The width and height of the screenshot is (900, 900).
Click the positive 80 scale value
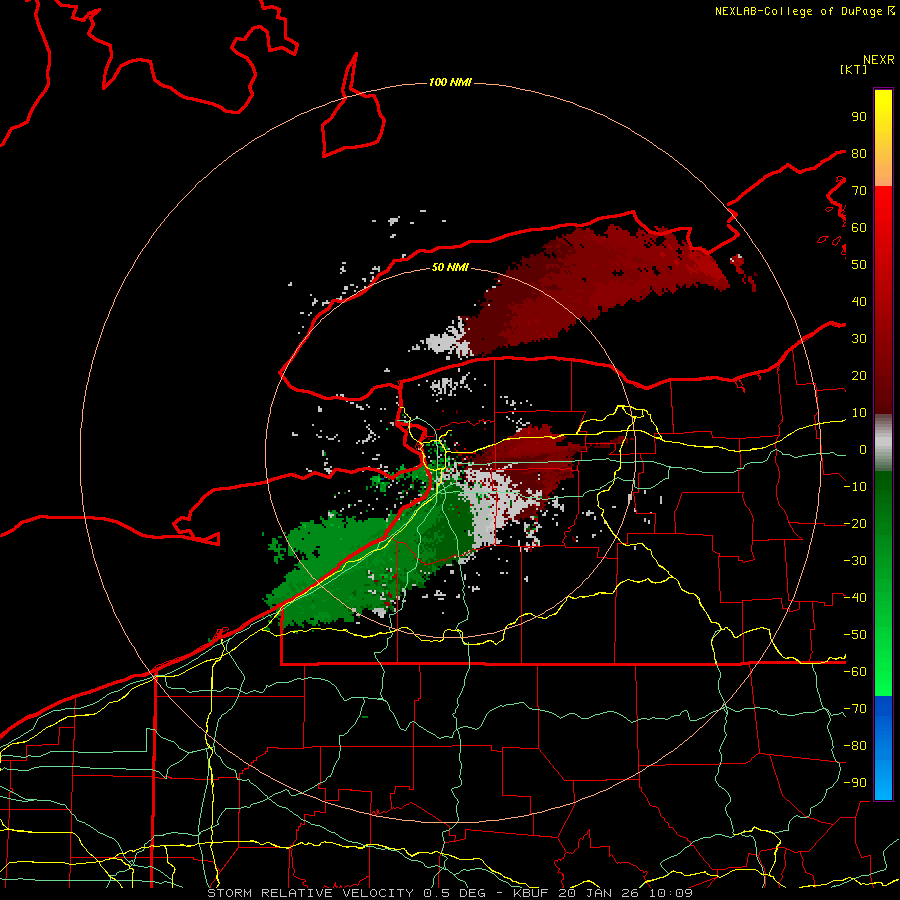click(859, 153)
